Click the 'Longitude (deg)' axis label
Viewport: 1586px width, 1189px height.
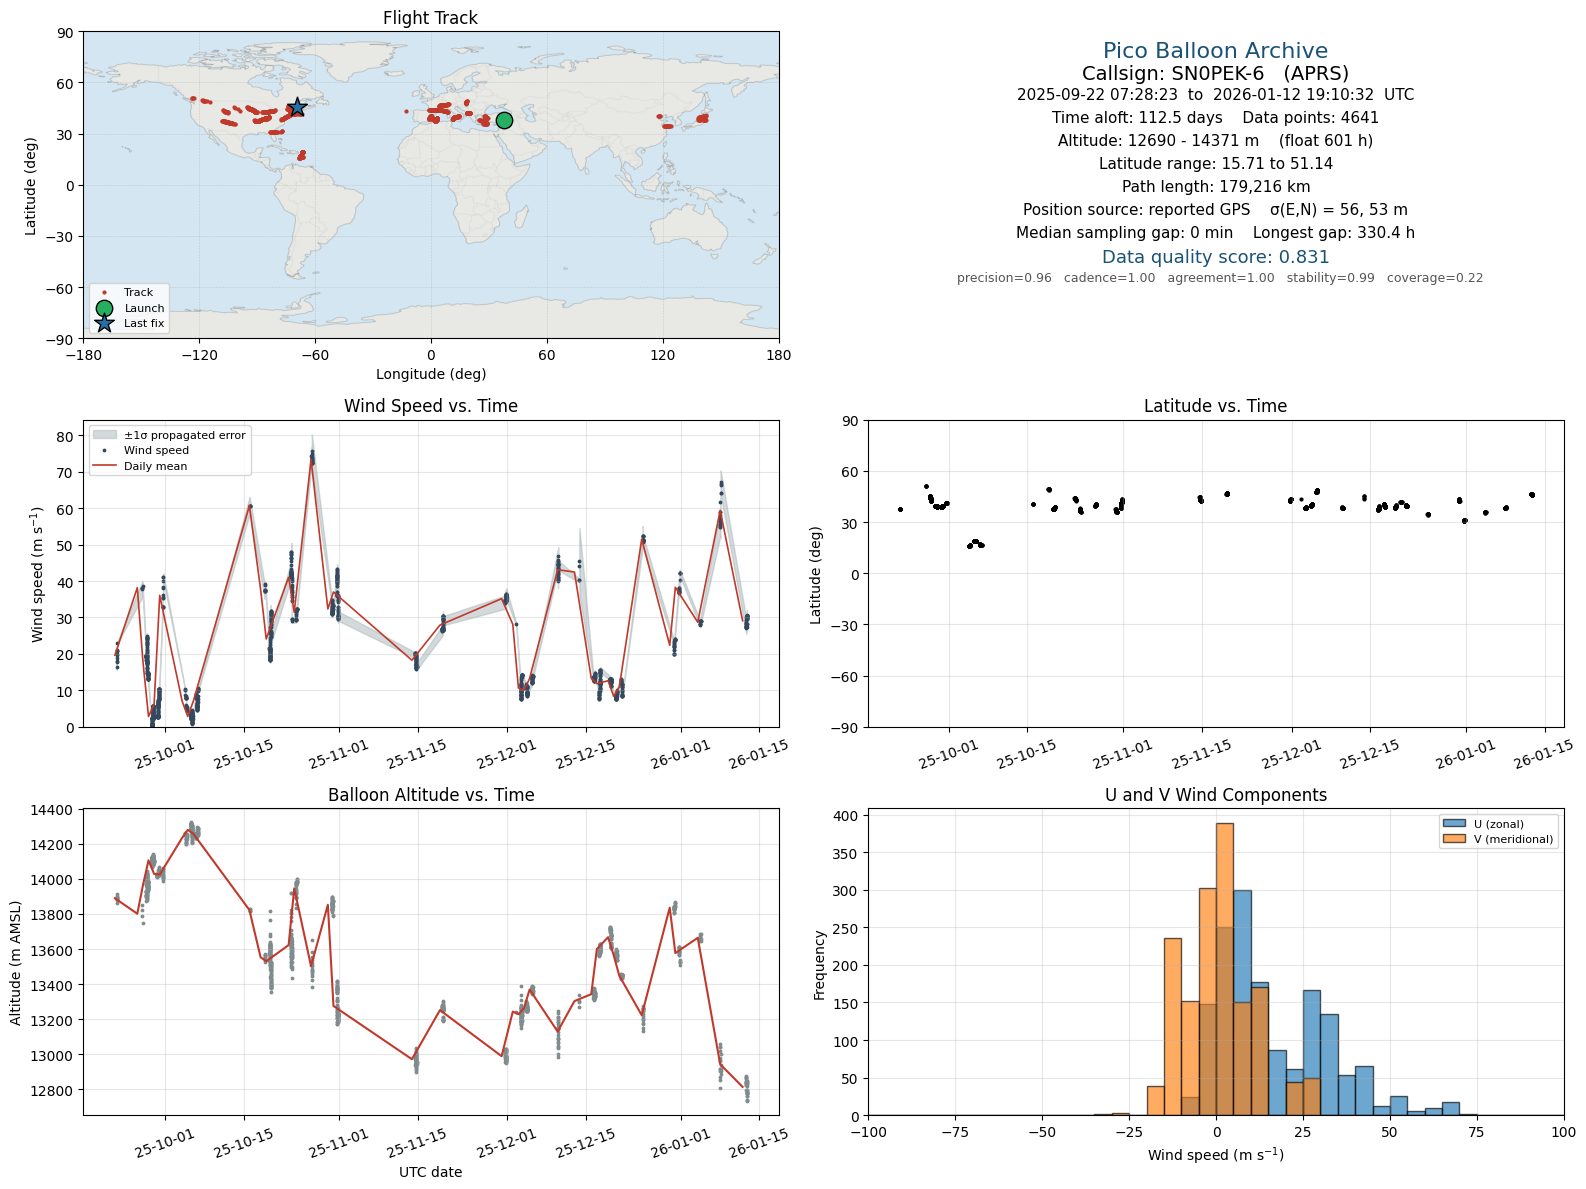(431, 374)
